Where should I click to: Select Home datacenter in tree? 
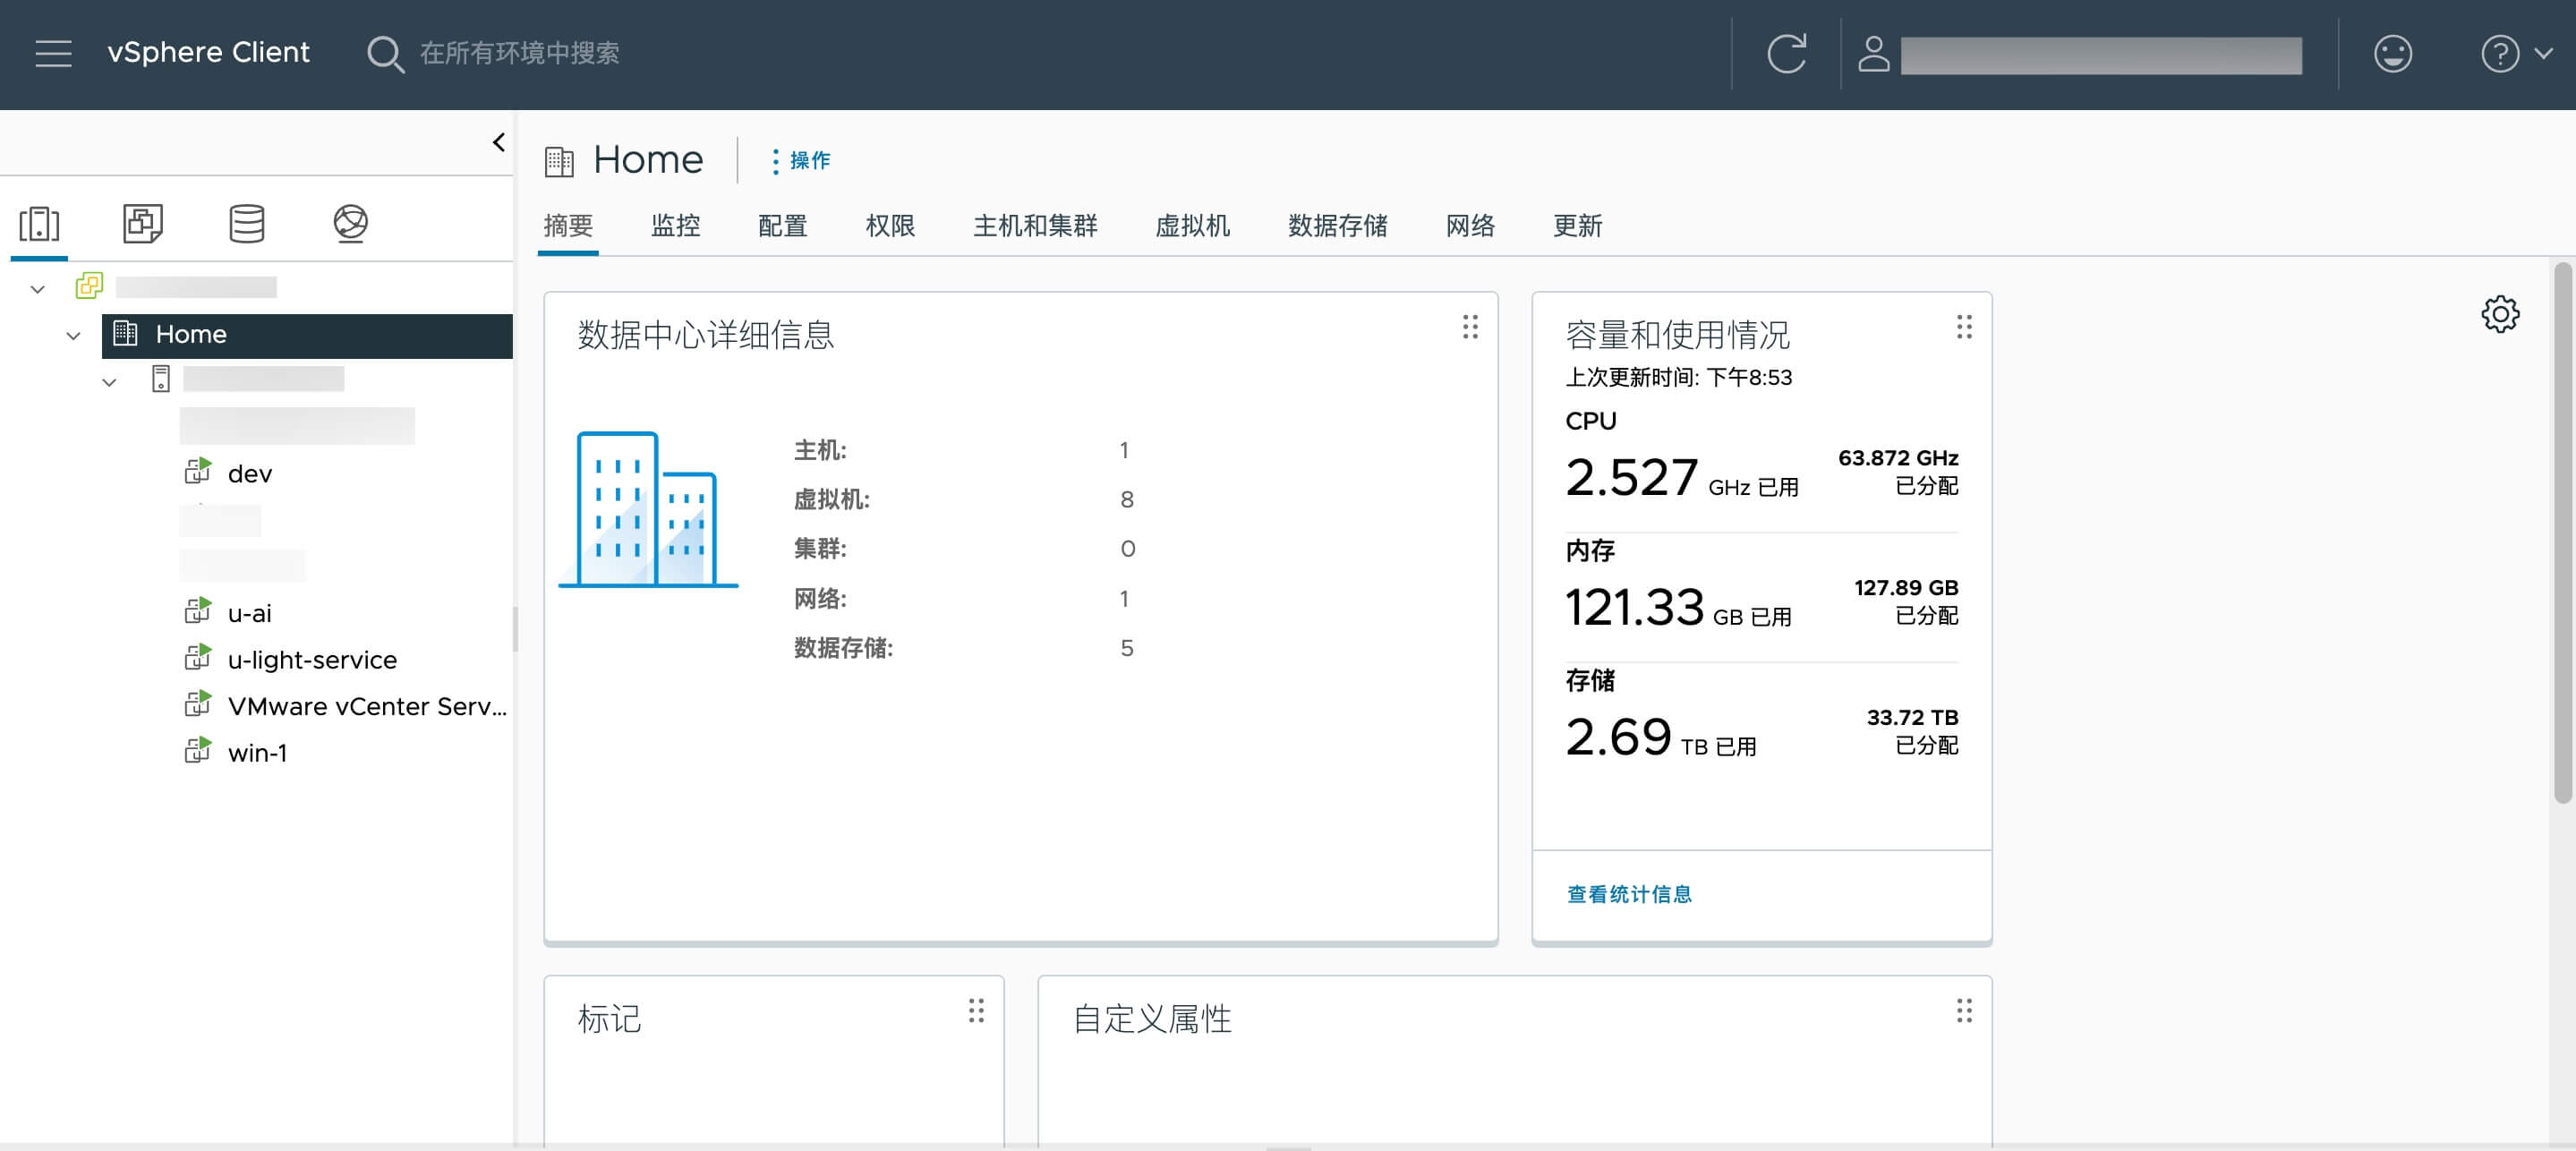[x=307, y=335]
